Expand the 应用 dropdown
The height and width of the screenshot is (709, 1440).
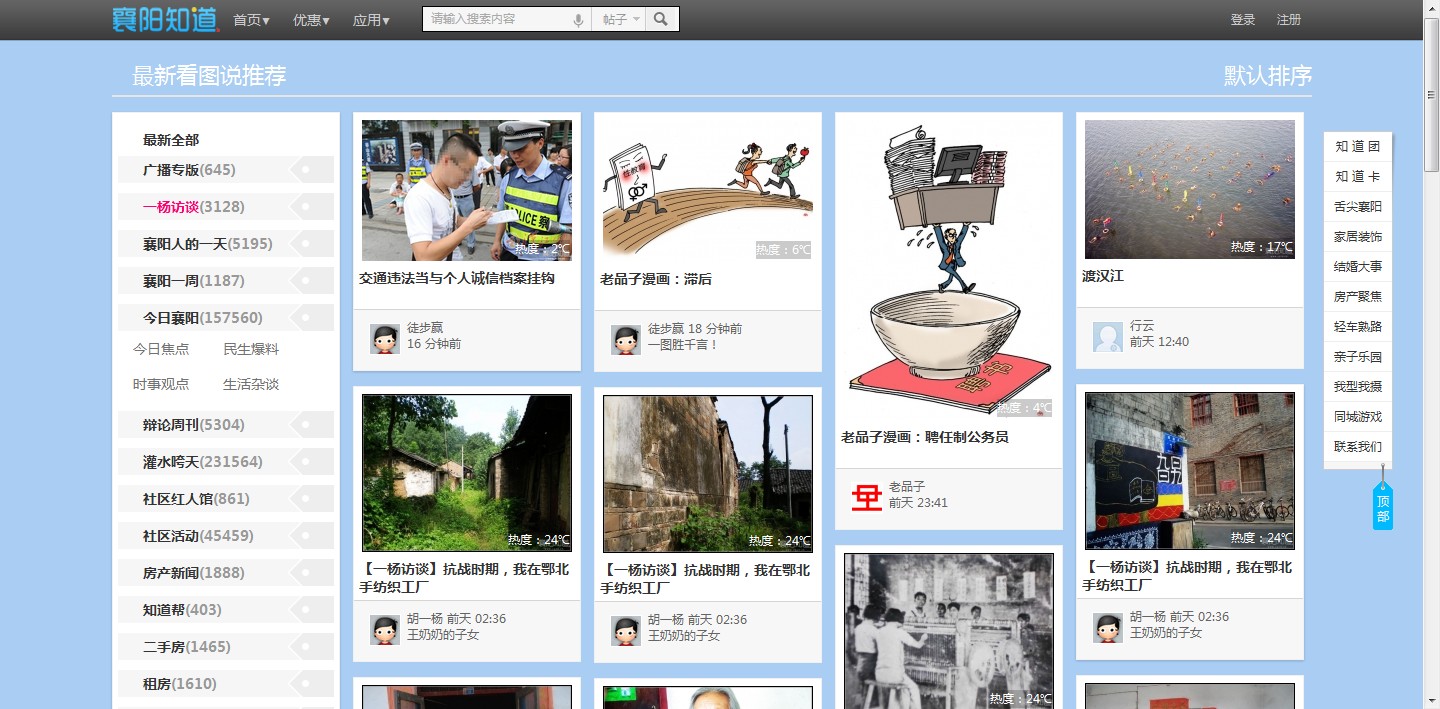click(x=371, y=19)
